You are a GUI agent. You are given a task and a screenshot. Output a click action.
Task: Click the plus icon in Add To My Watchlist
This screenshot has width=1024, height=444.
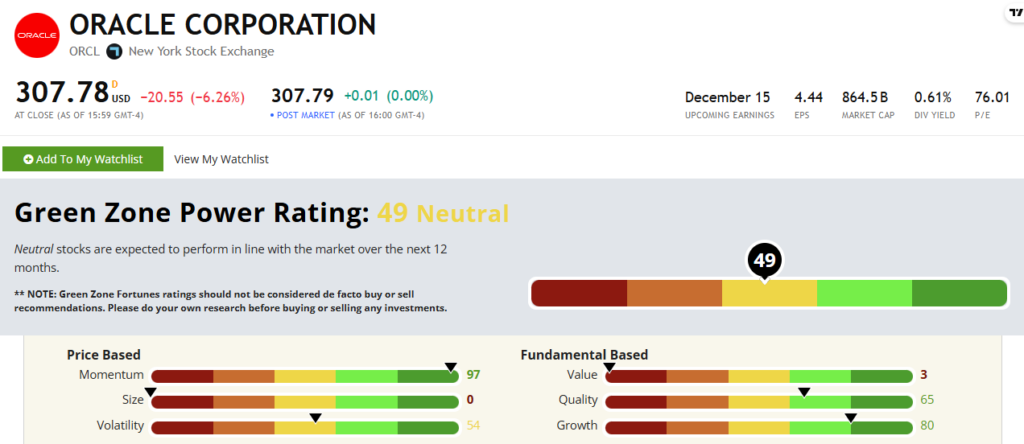point(28,159)
